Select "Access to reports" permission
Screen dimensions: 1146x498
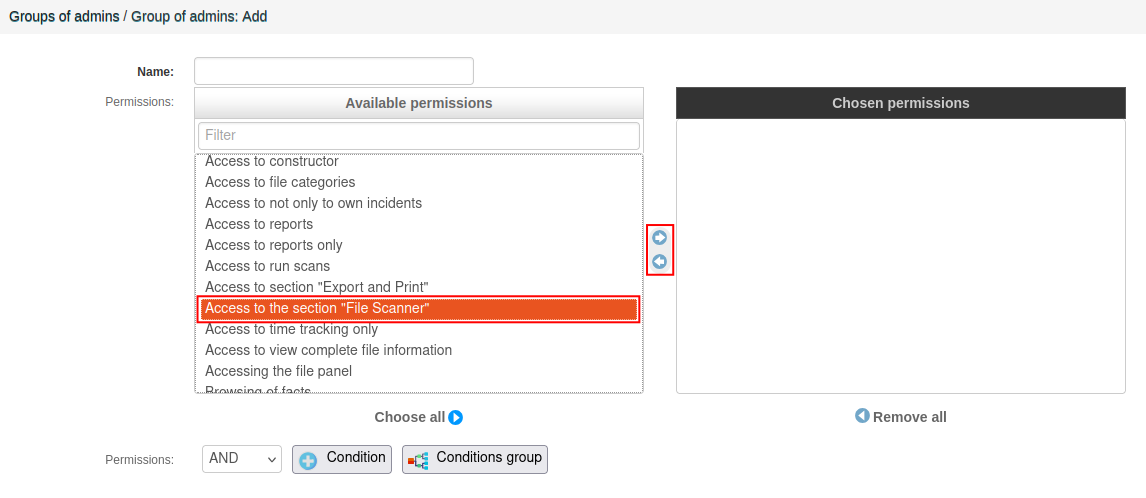coord(259,224)
